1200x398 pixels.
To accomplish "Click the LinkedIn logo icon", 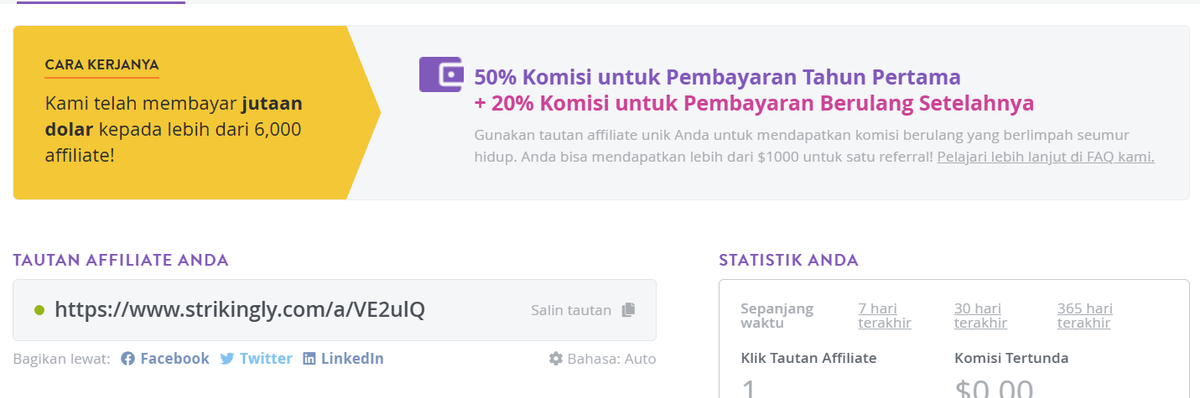I will coord(310,359).
